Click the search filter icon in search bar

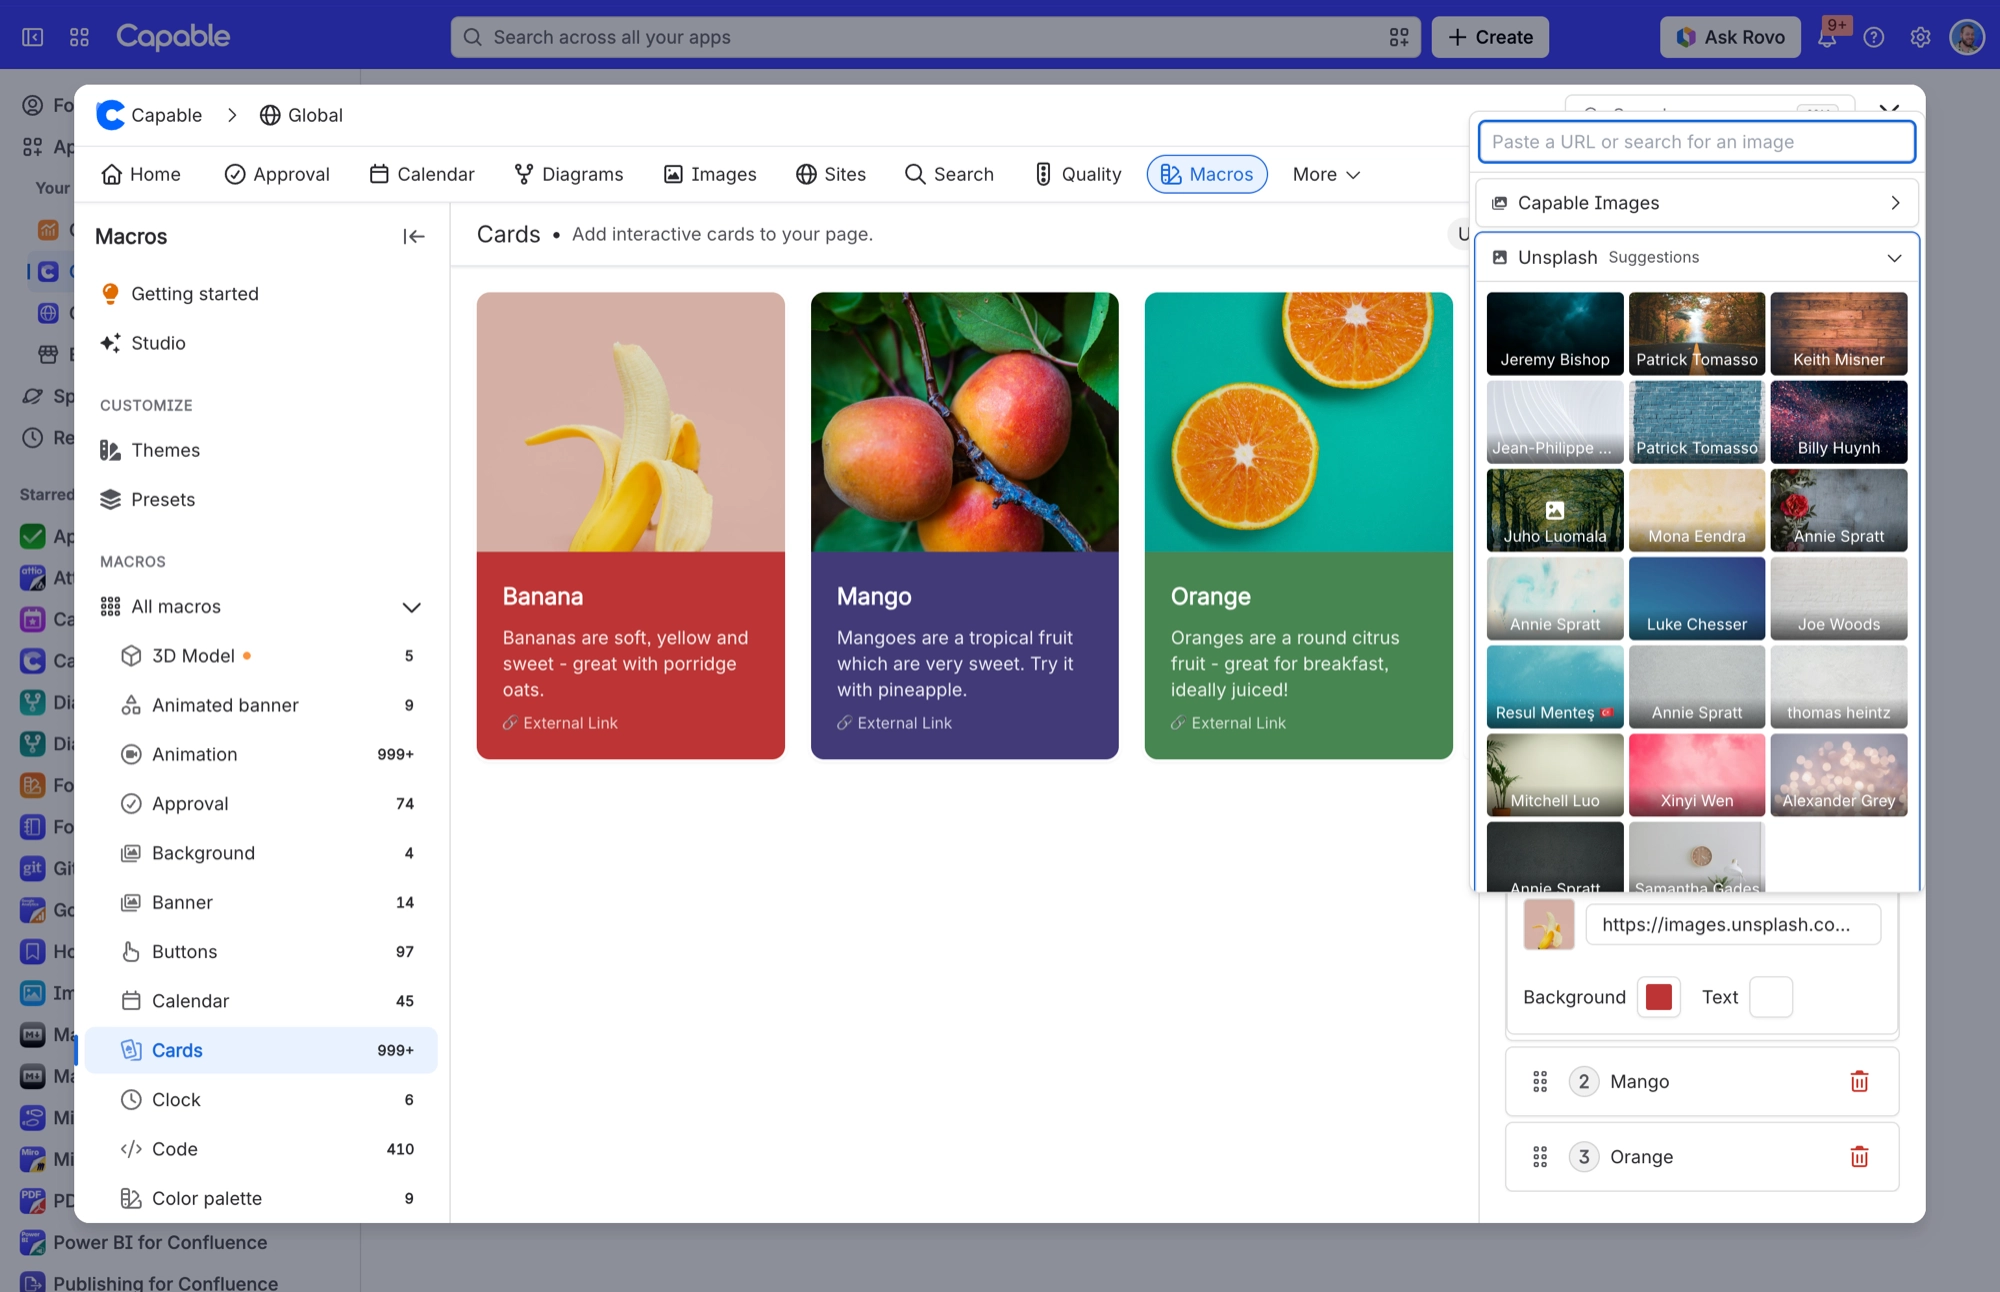coord(1399,37)
